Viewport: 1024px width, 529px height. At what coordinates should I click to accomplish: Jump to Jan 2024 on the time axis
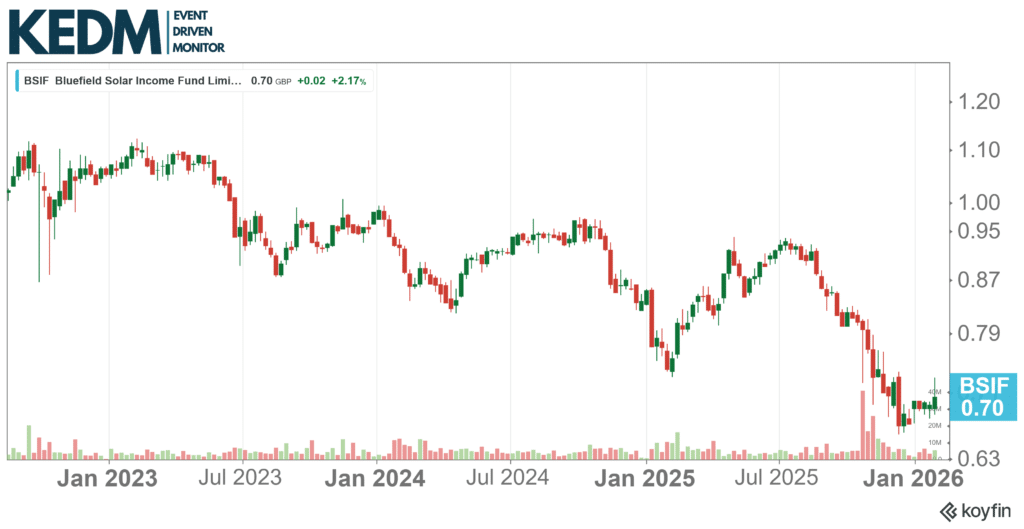click(x=375, y=478)
